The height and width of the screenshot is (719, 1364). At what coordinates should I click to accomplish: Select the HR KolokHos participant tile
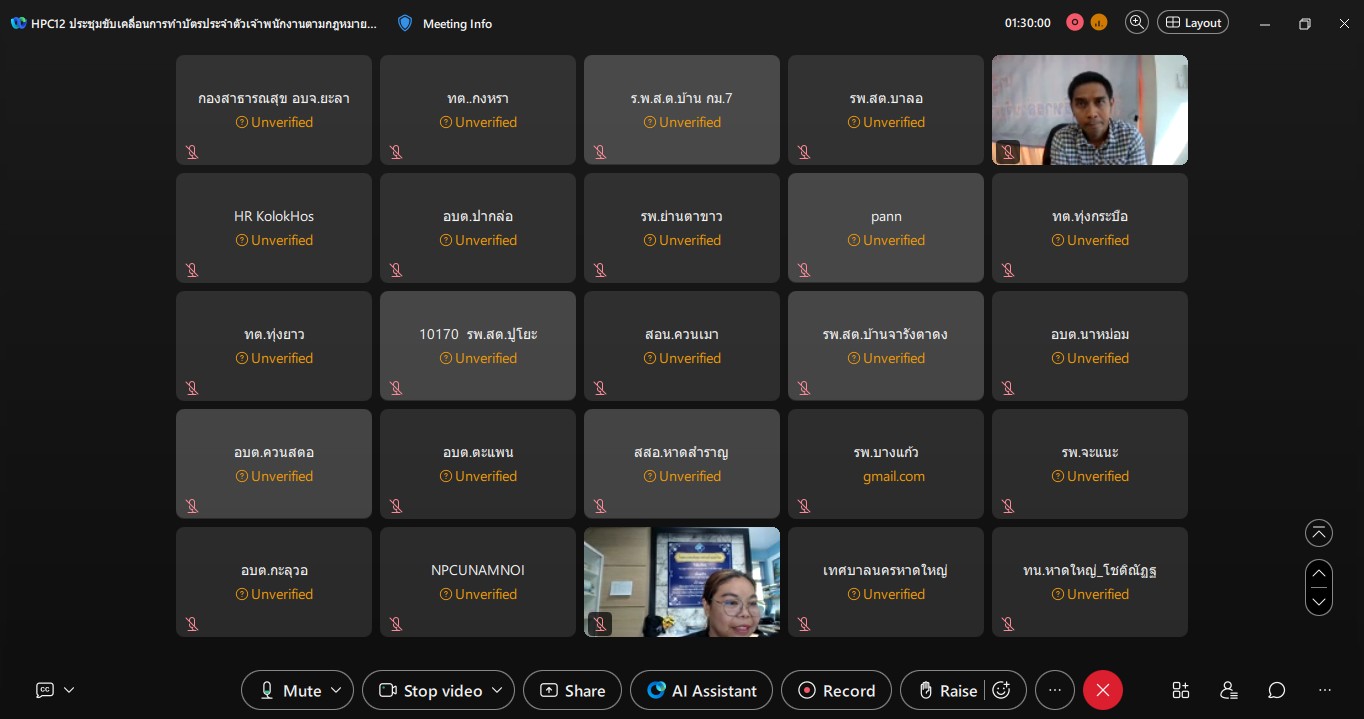pyautogui.click(x=274, y=228)
